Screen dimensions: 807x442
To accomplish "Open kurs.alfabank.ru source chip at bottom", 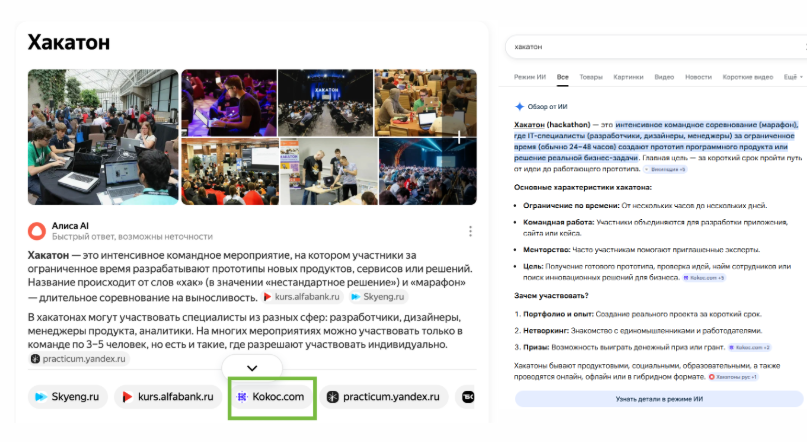I will point(168,397).
